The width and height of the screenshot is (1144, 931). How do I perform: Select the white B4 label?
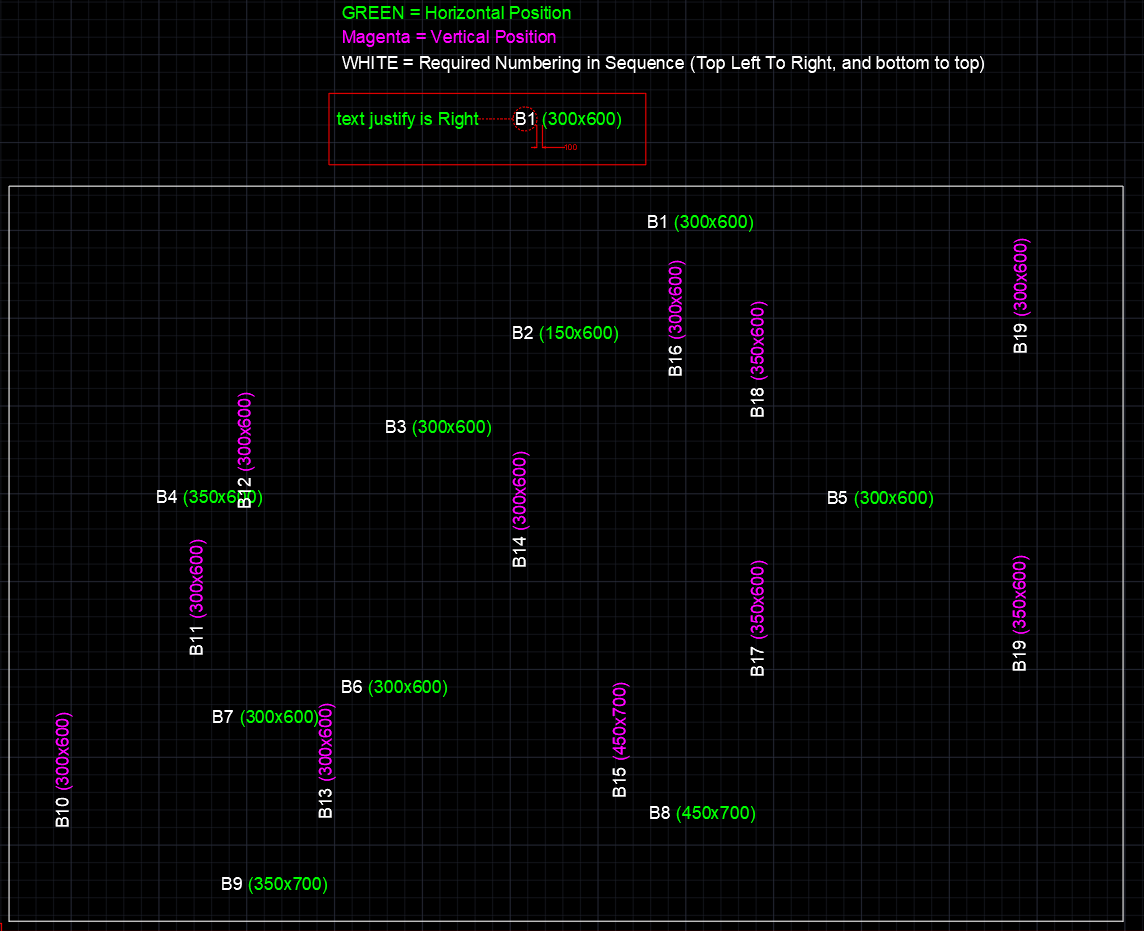166,497
